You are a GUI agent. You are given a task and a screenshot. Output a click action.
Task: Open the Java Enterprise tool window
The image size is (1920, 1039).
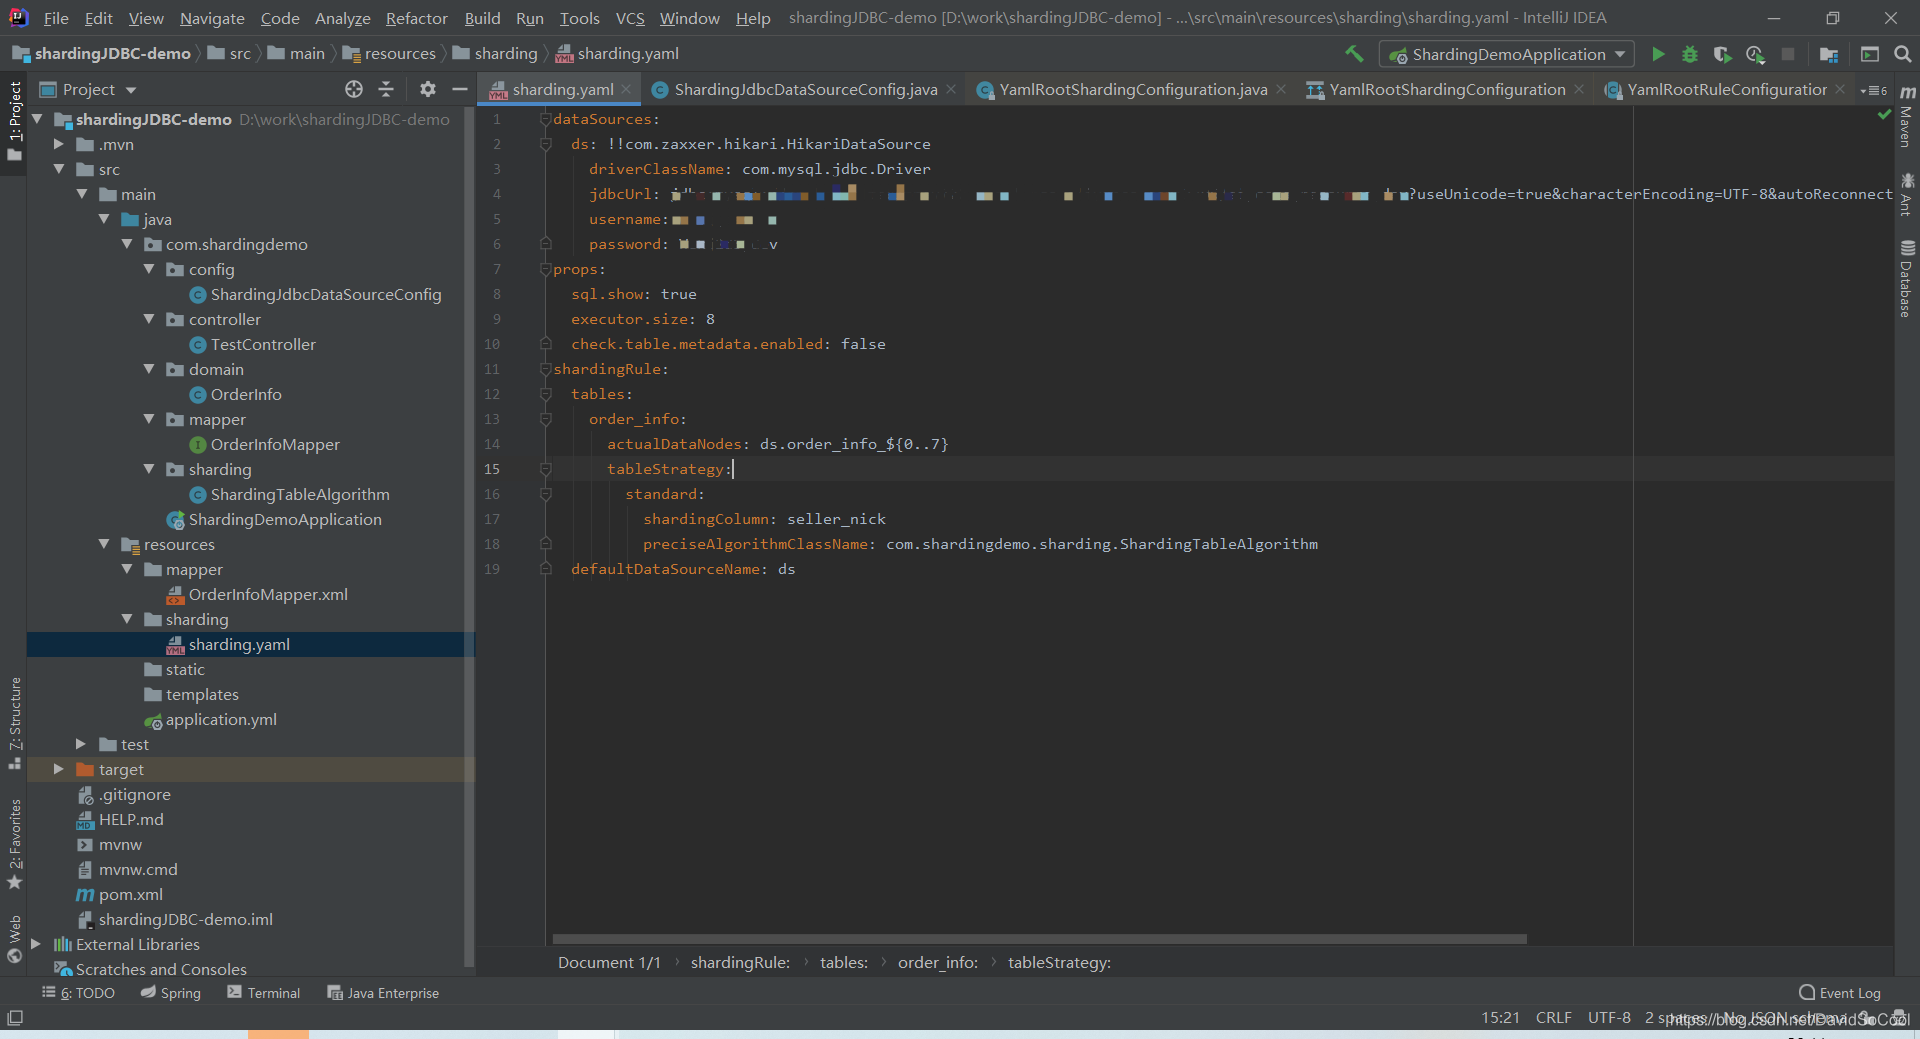pos(384,993)
